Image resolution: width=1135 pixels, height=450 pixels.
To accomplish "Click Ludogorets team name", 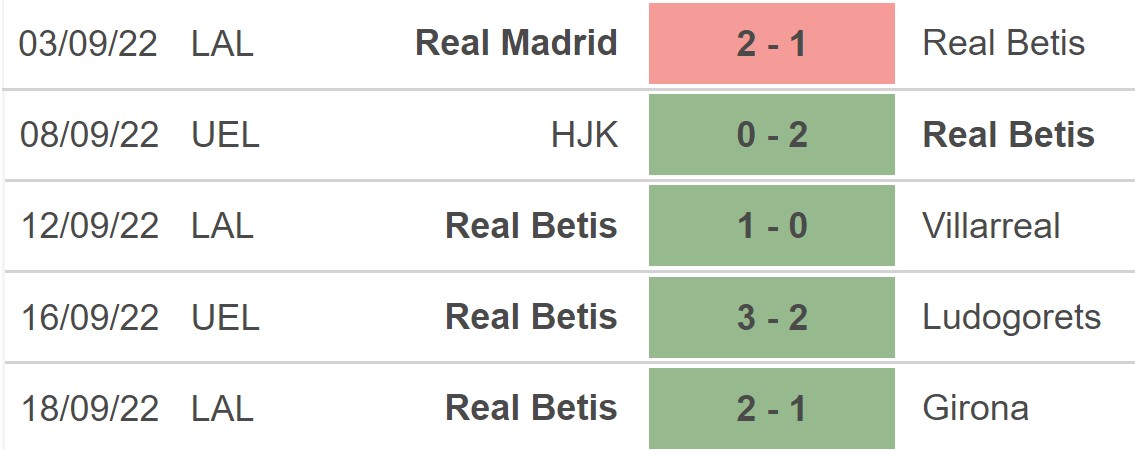I will [1011, 317].
